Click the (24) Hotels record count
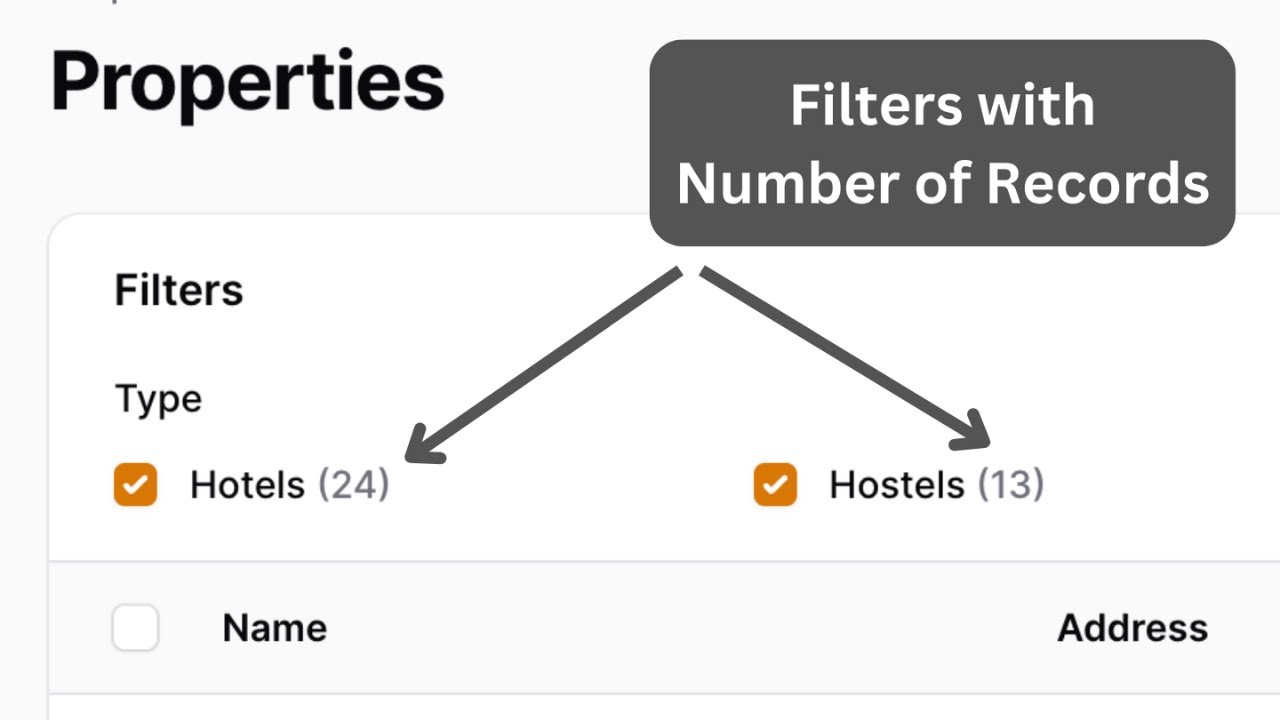The image size is (1280, 720). tap(353, 485)
